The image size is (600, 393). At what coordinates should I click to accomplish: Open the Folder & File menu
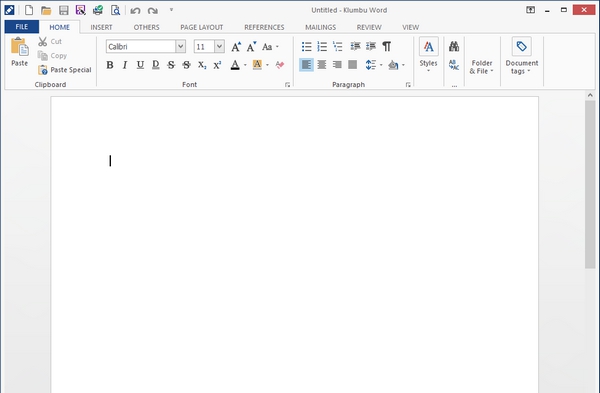click(482, 67)
